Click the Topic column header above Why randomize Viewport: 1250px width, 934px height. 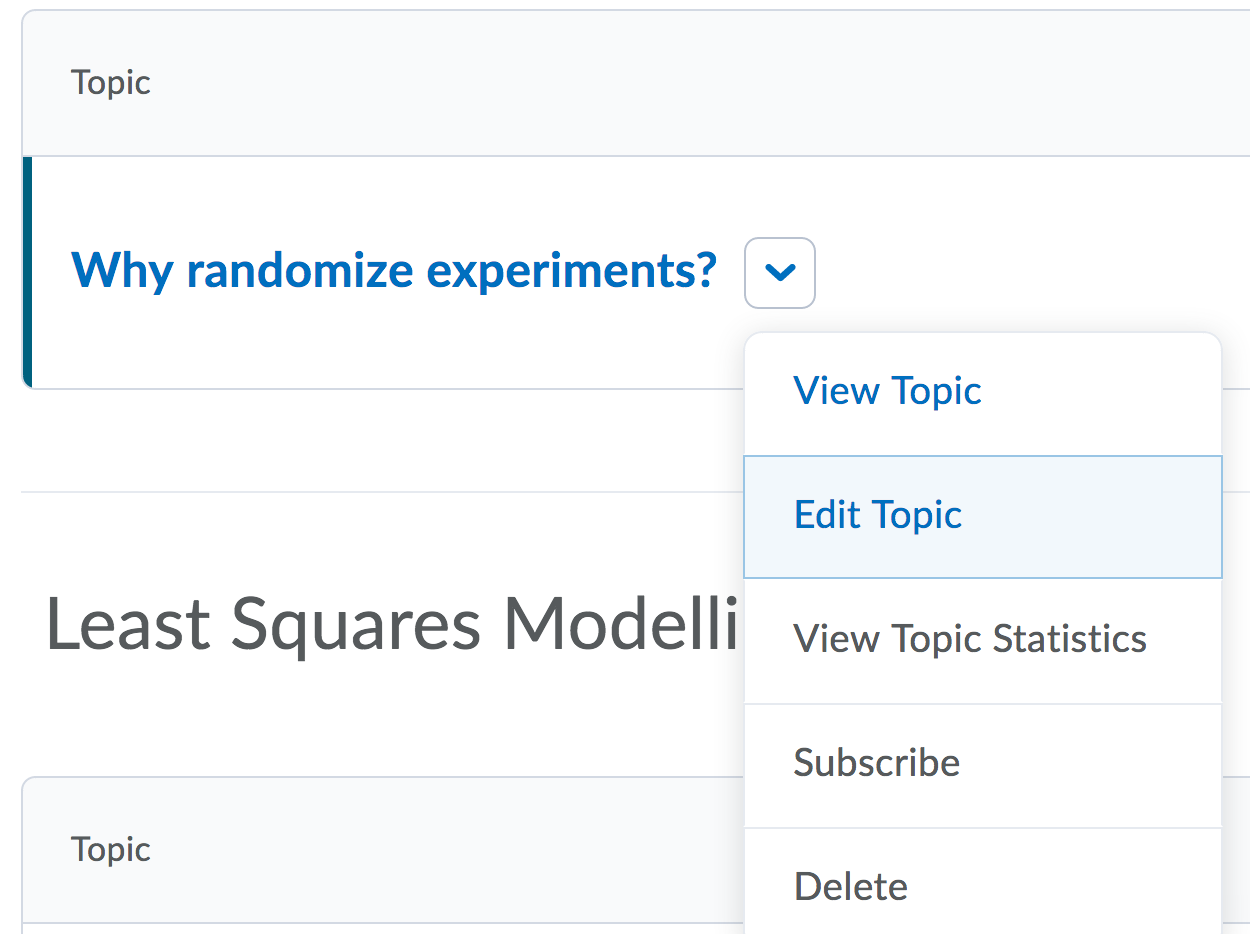[x=110, y=82]
